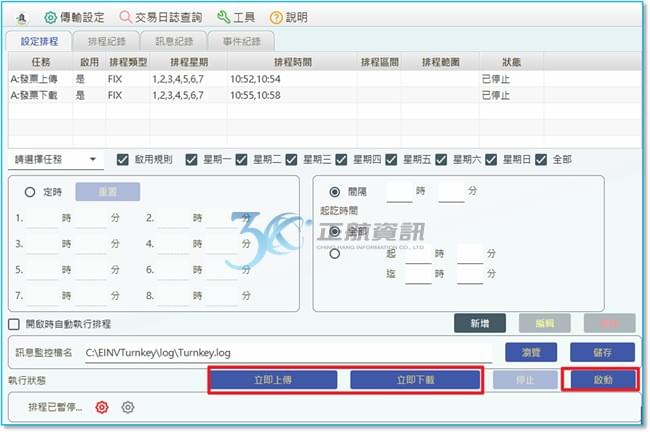Click the 立即下載 button

pos(415,380)
